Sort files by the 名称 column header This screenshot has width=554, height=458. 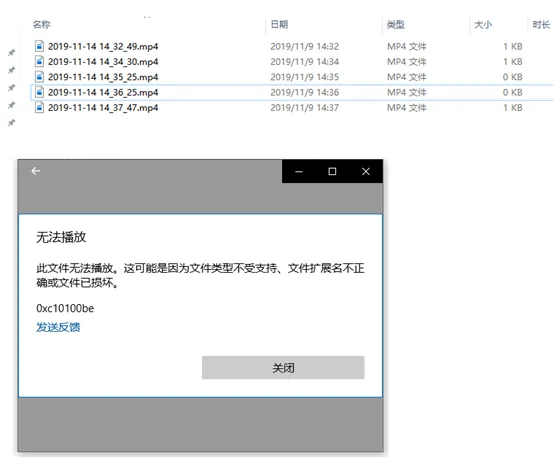tap(41, 24)
